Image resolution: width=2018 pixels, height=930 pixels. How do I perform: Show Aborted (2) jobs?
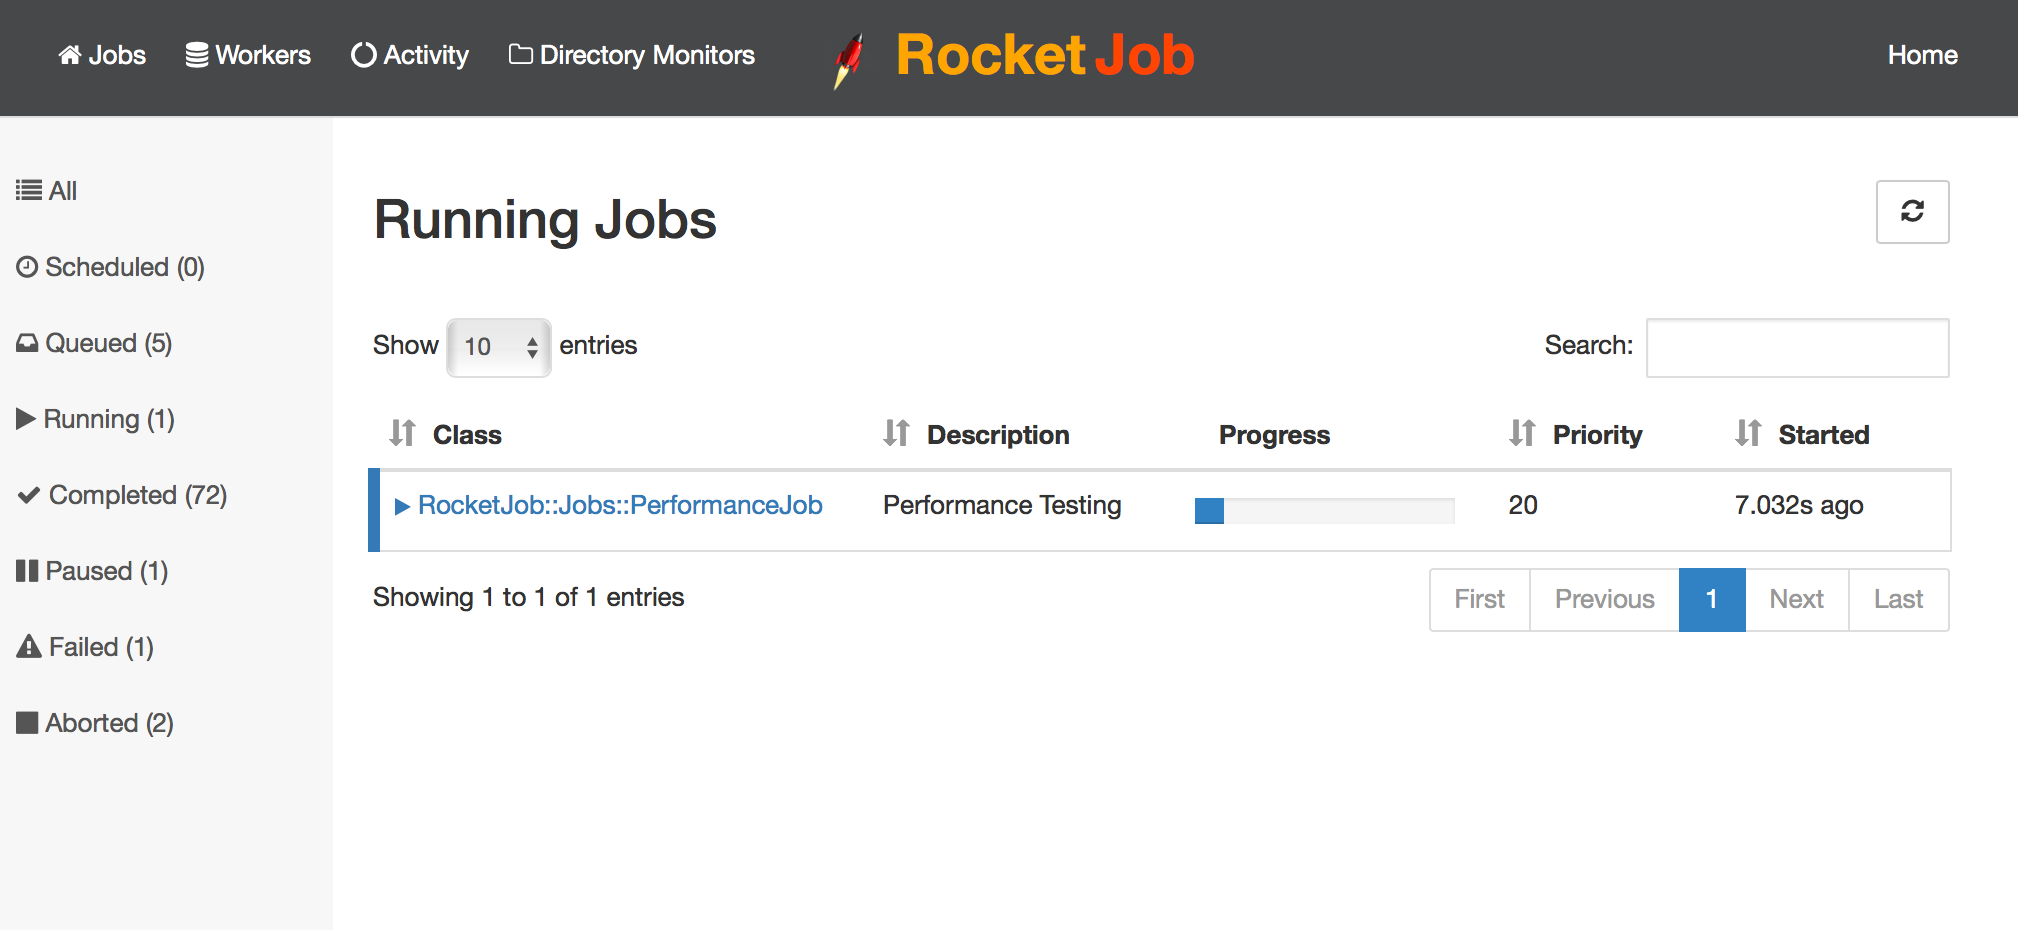(95, 723)
